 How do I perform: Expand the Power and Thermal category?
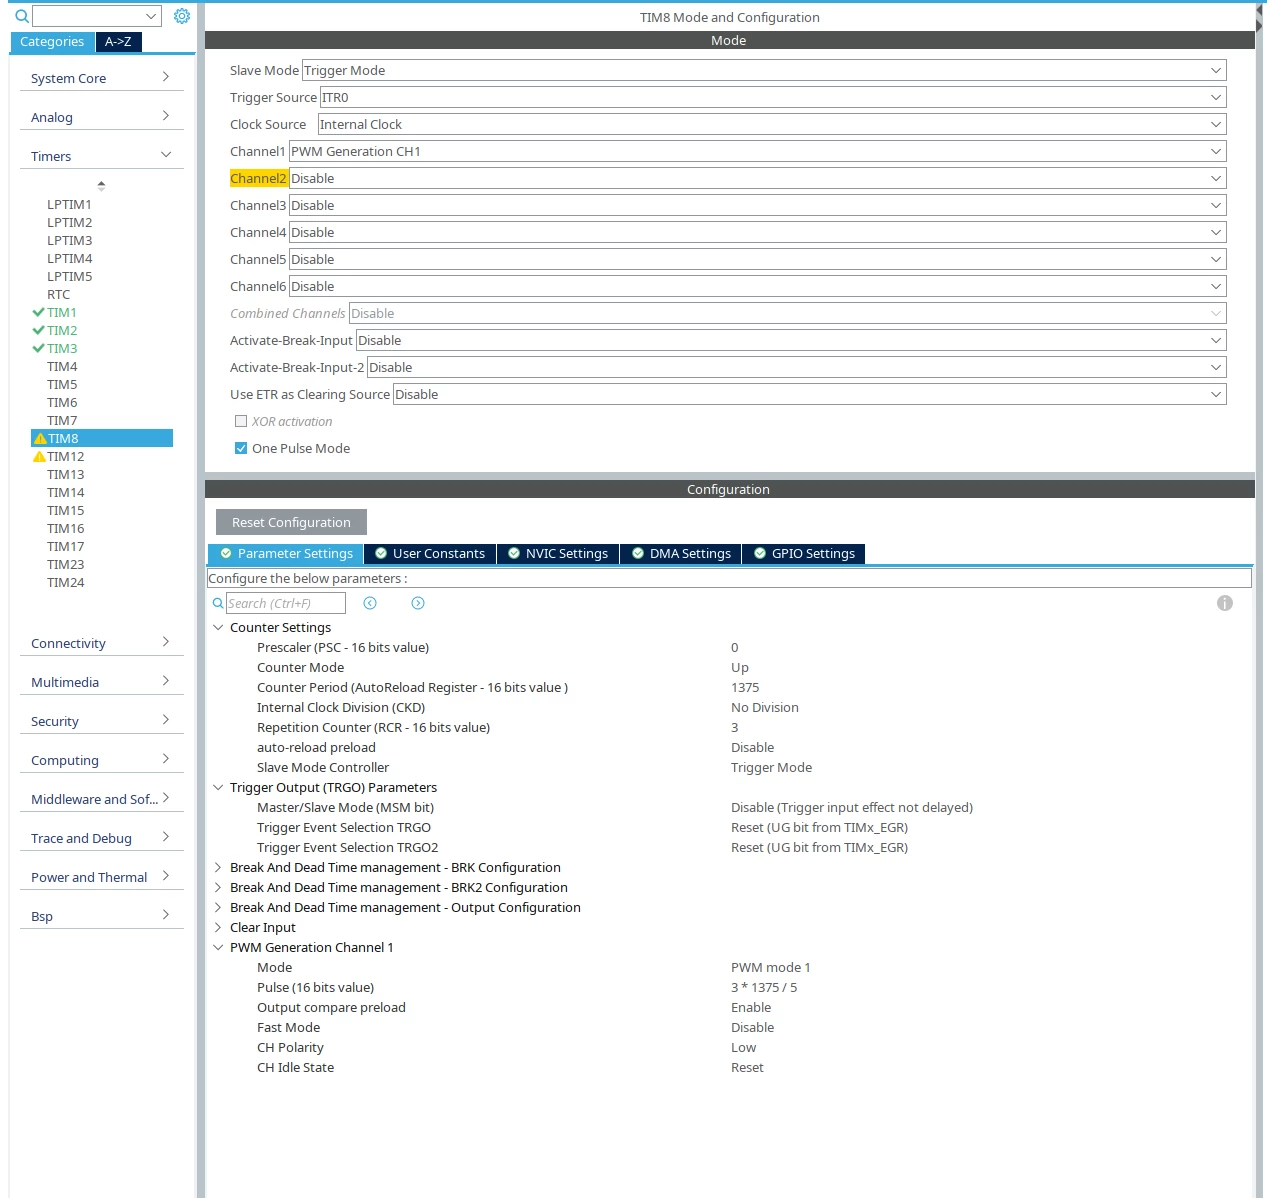tap(101, 877)
